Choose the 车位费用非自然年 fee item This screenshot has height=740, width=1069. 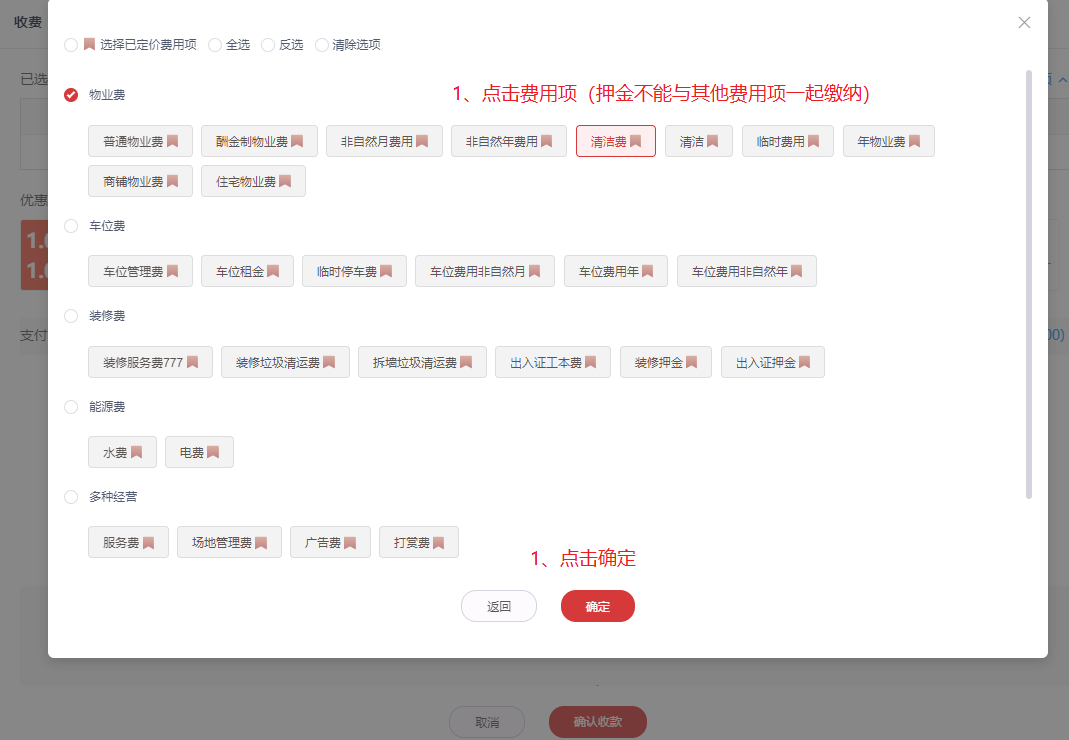point(747,271)
